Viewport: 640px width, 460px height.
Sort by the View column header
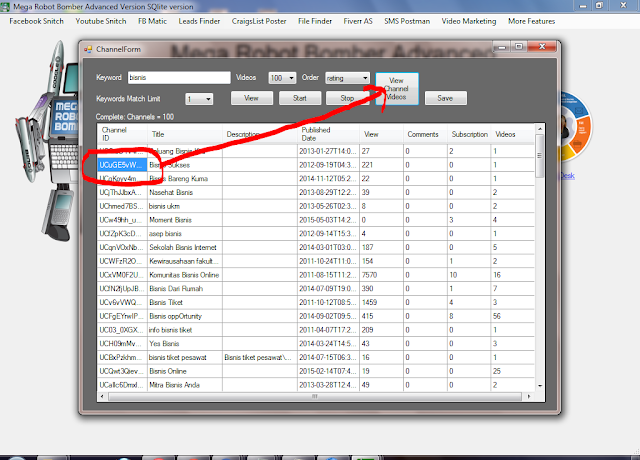[381, 134]
